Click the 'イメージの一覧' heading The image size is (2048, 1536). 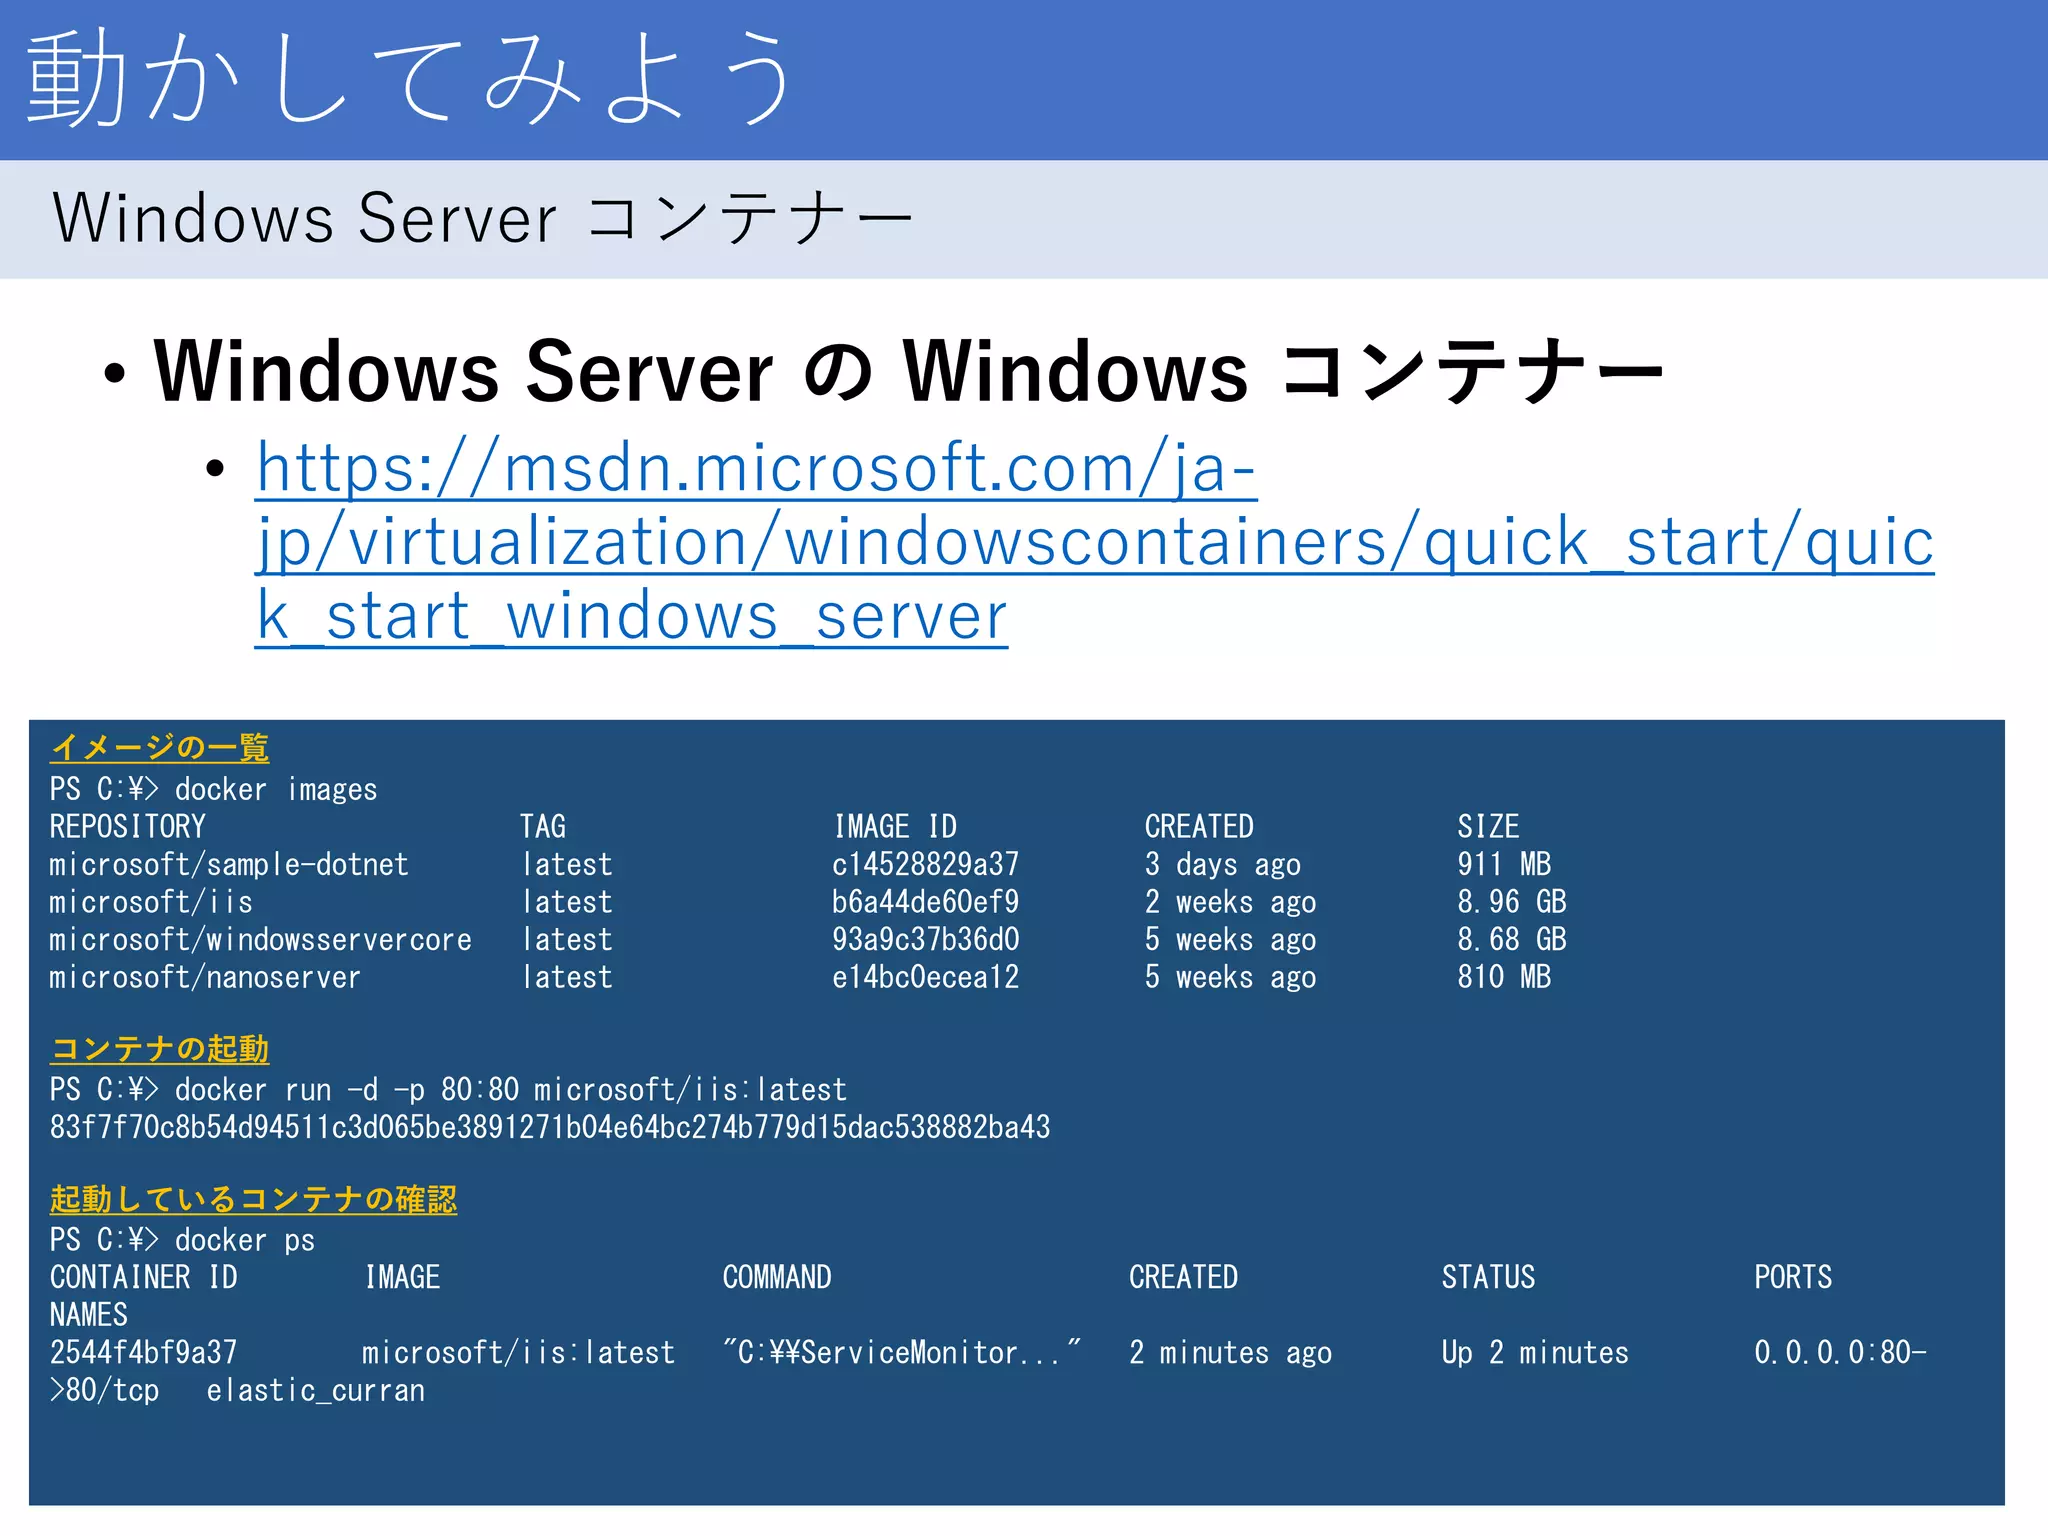[160, 747]
